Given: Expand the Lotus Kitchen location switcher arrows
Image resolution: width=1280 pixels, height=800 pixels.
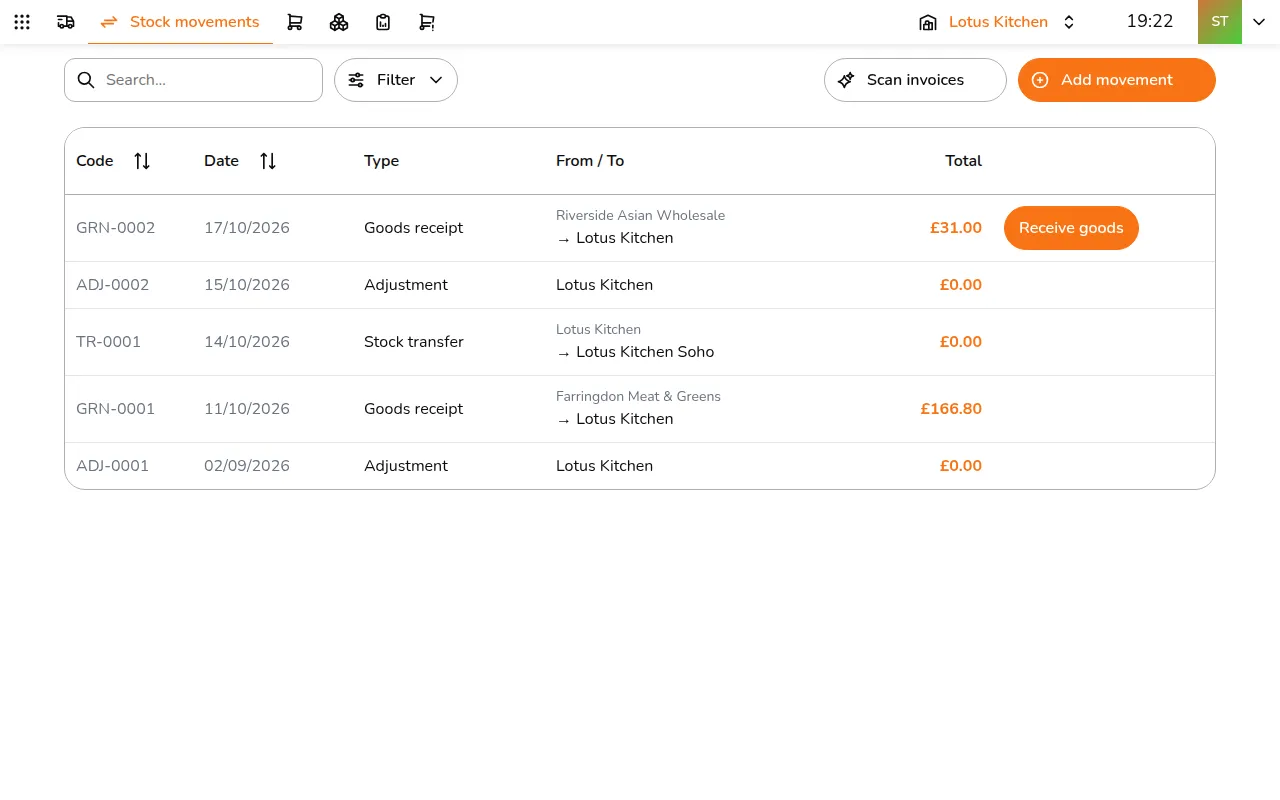Looking at the screenshot, I should [1069, 22].
